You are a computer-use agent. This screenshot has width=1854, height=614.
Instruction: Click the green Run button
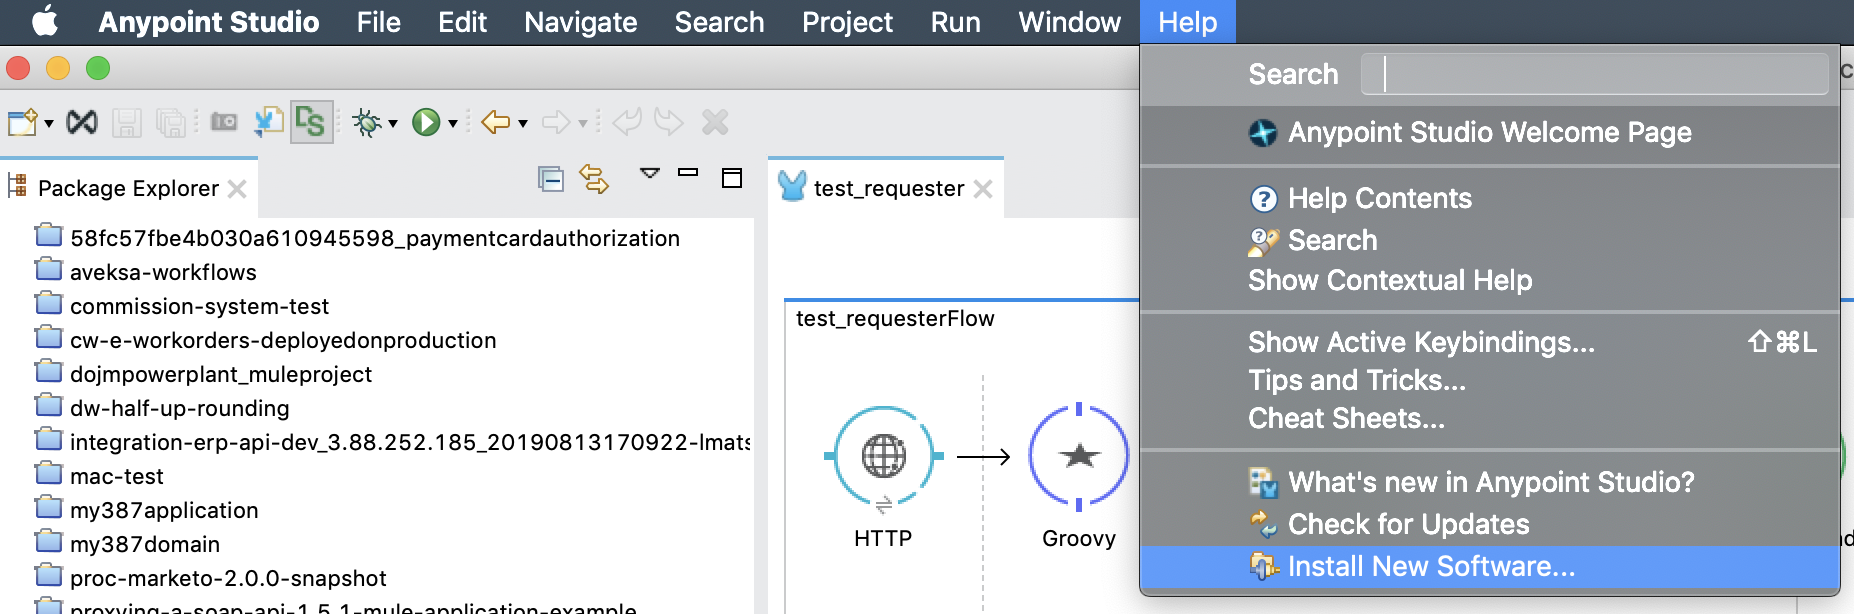pyautogui.click(x=426, y=123)
